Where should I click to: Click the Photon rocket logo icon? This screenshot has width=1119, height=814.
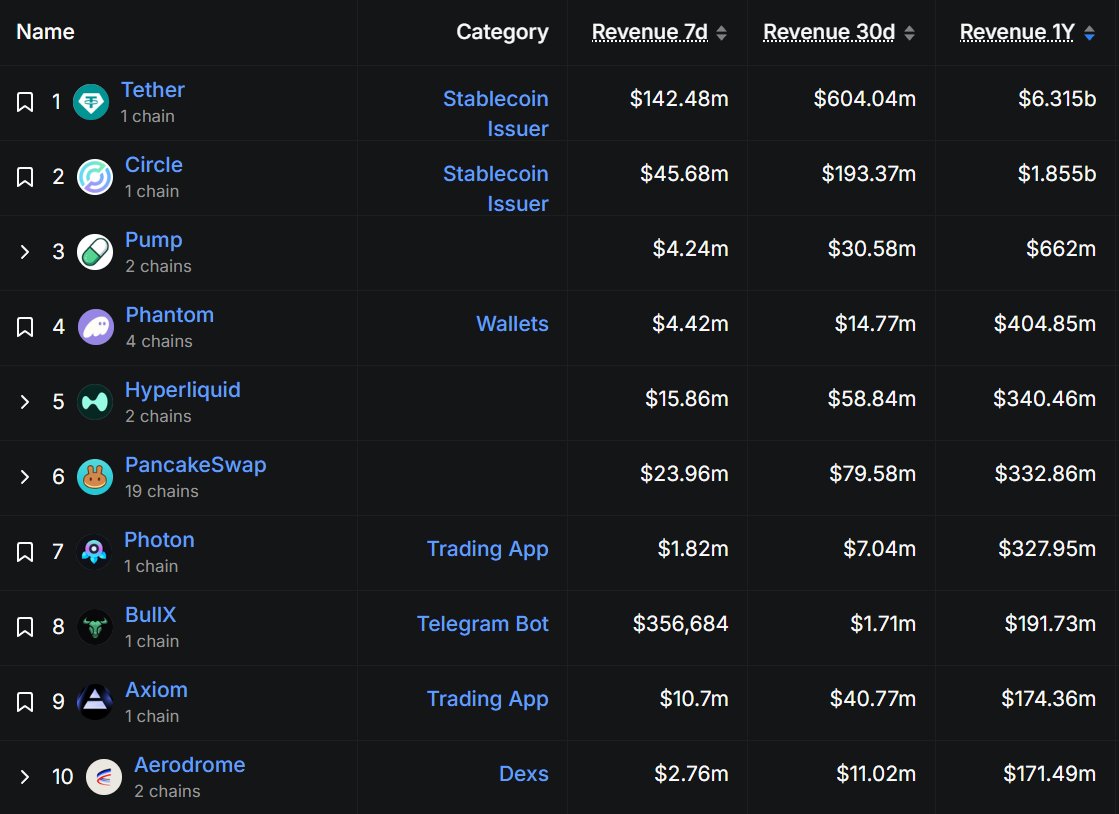(94, 551)
